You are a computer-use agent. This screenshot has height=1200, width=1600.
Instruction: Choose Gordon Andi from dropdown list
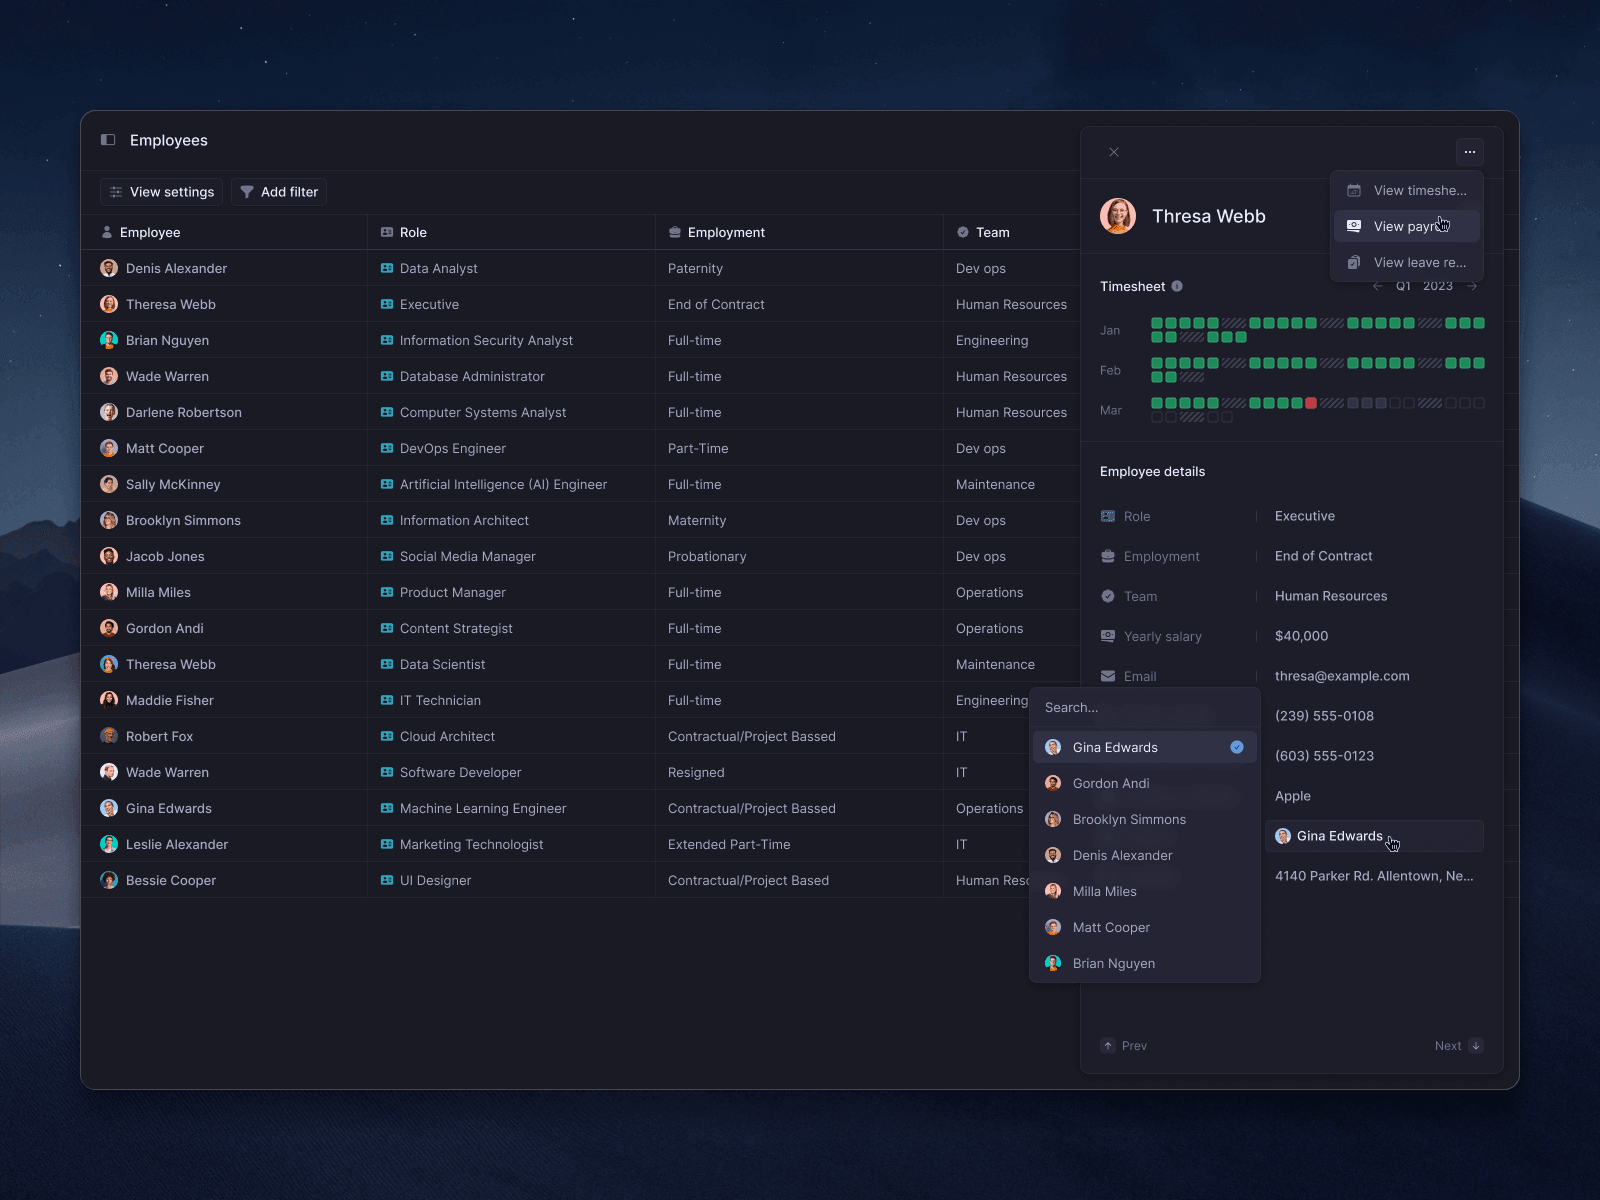[x=1145, y=783]
